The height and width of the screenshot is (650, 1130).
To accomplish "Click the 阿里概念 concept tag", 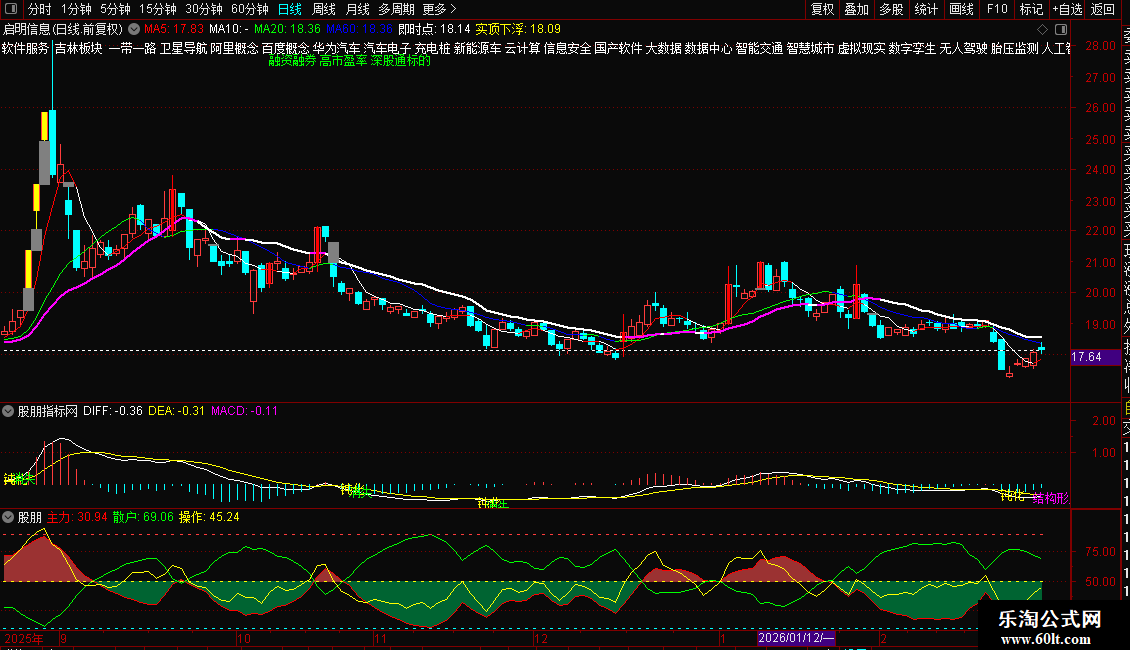I will point(234,48).
